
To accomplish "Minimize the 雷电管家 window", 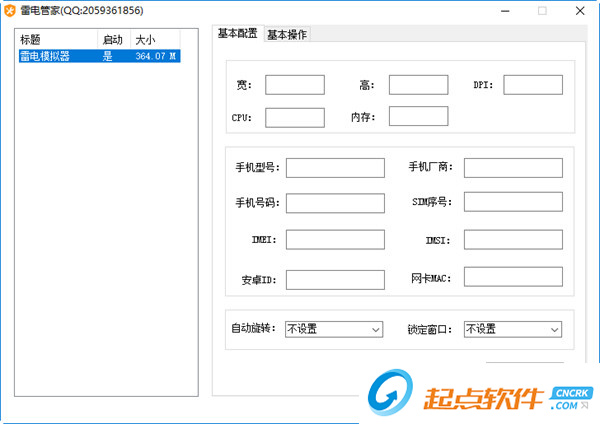I will tap(505, 11).
